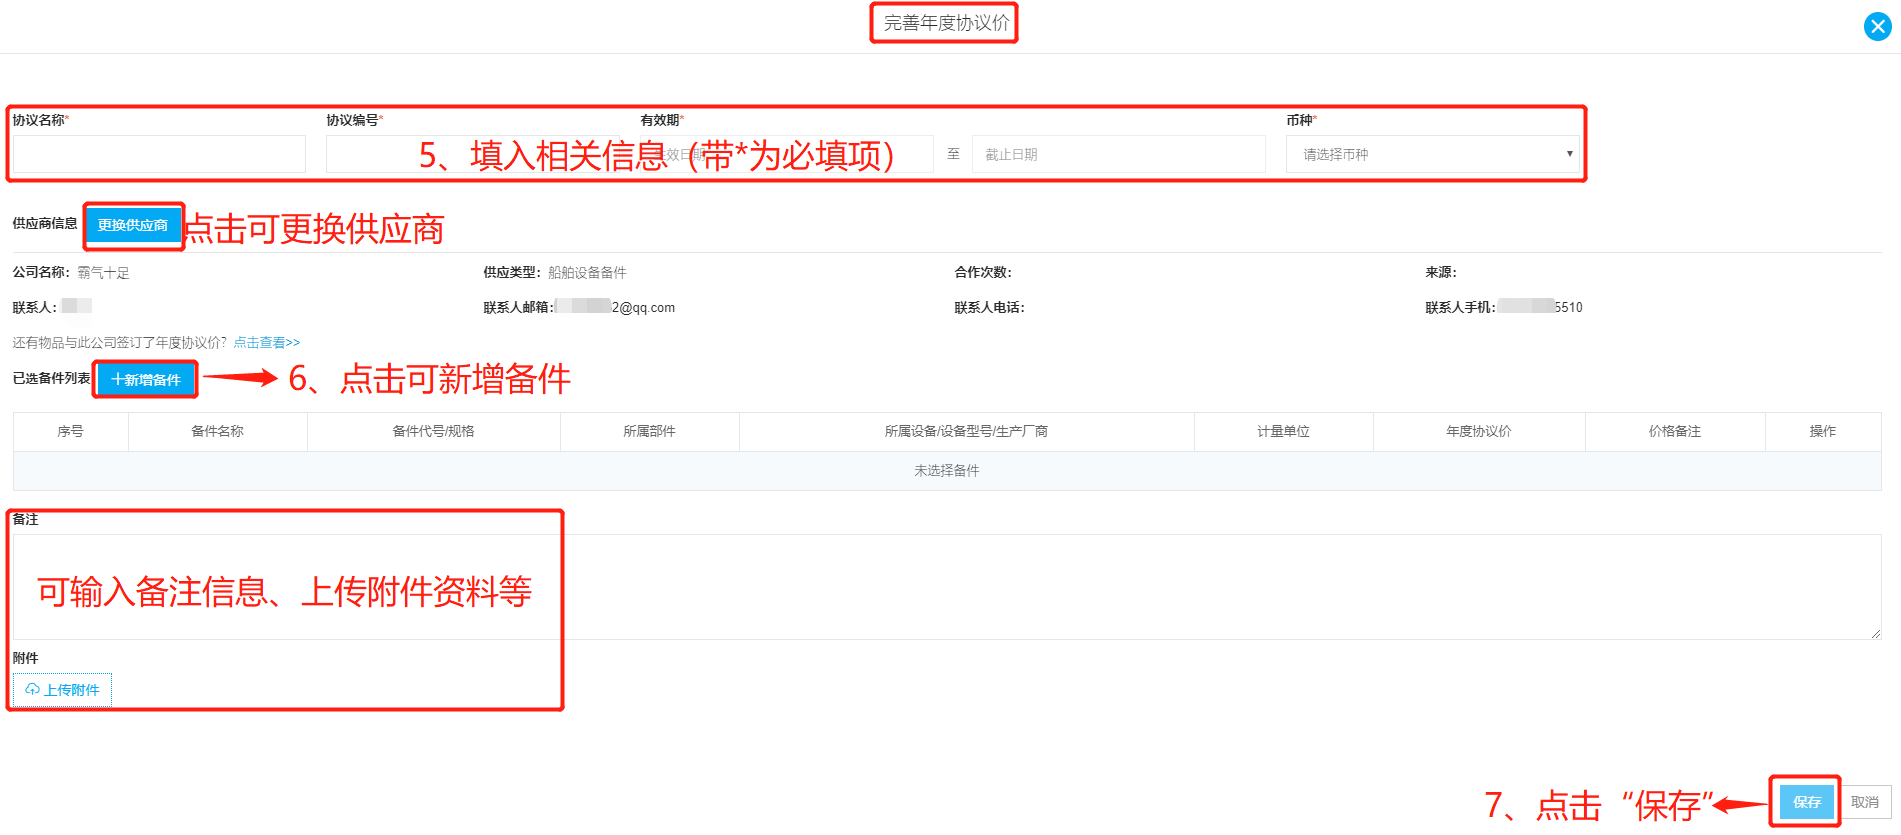
Task: Click the 计量单位 column header
Action: [1283, 431]
